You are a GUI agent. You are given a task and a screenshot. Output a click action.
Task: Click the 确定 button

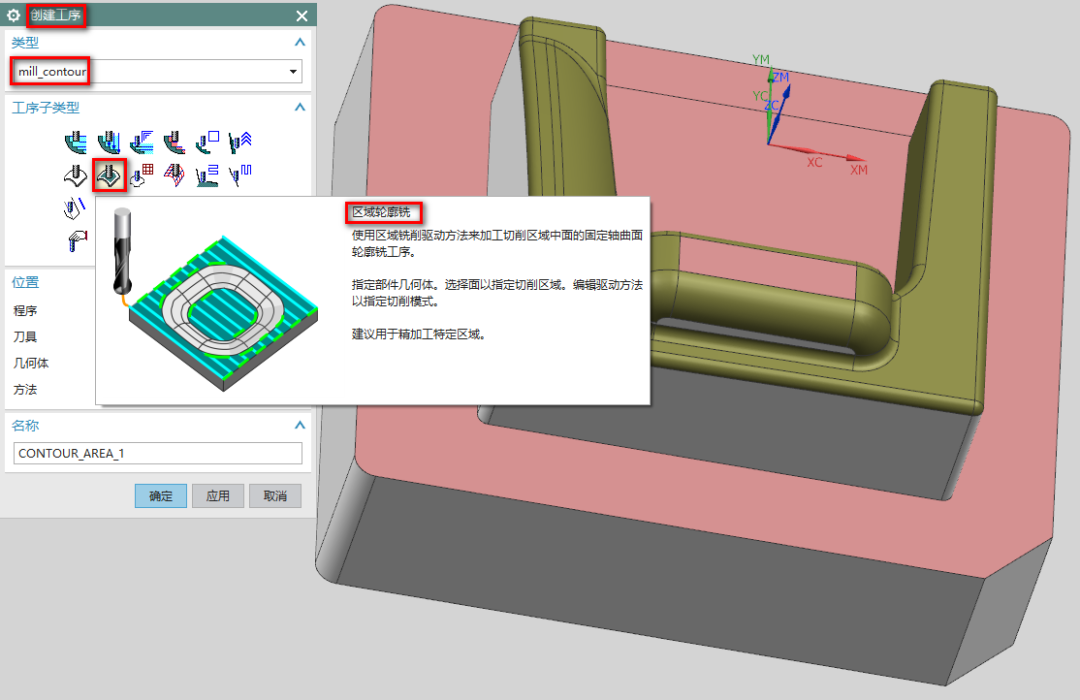coord(161,496)
